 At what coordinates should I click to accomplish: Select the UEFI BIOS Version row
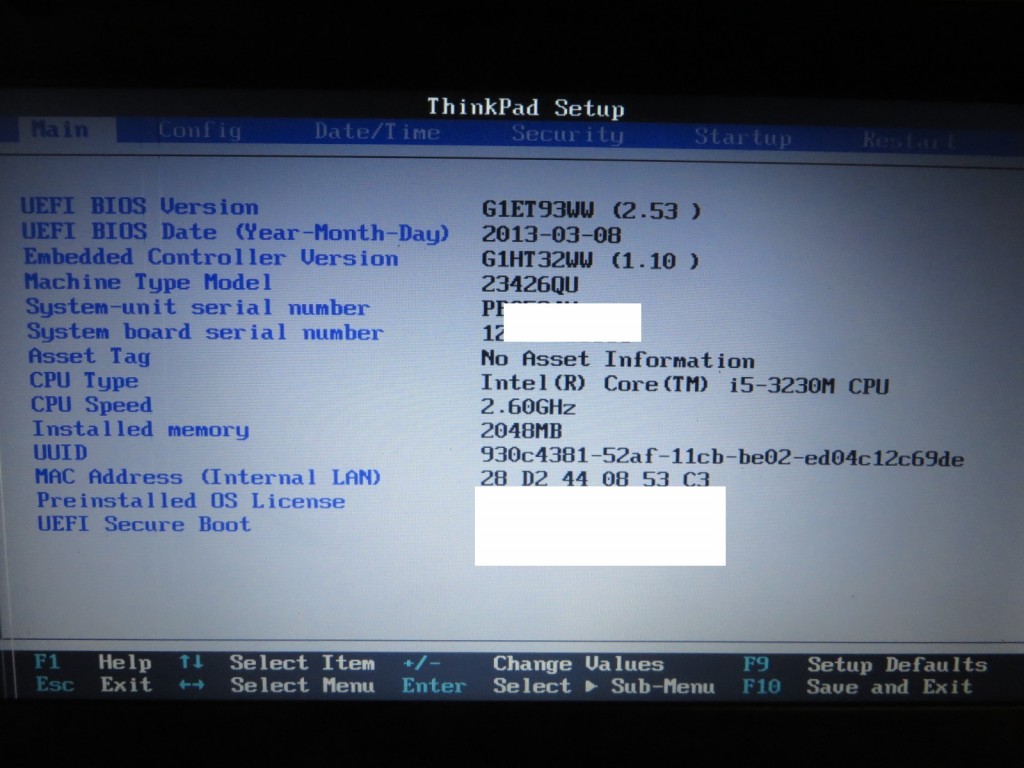(x=140, y=207)
